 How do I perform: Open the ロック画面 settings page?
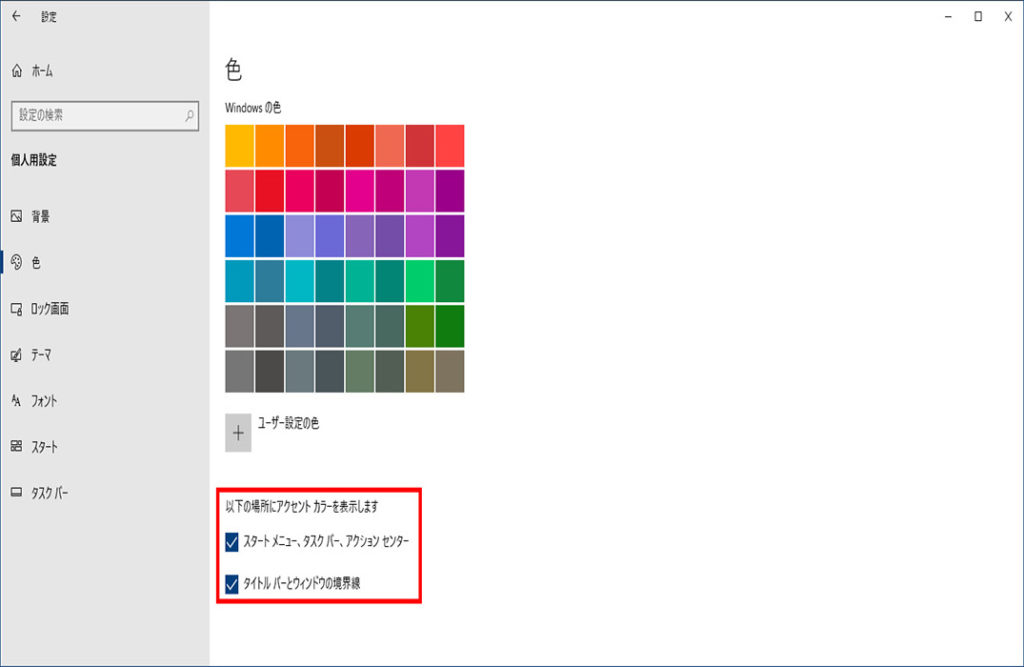pos(50,309)
